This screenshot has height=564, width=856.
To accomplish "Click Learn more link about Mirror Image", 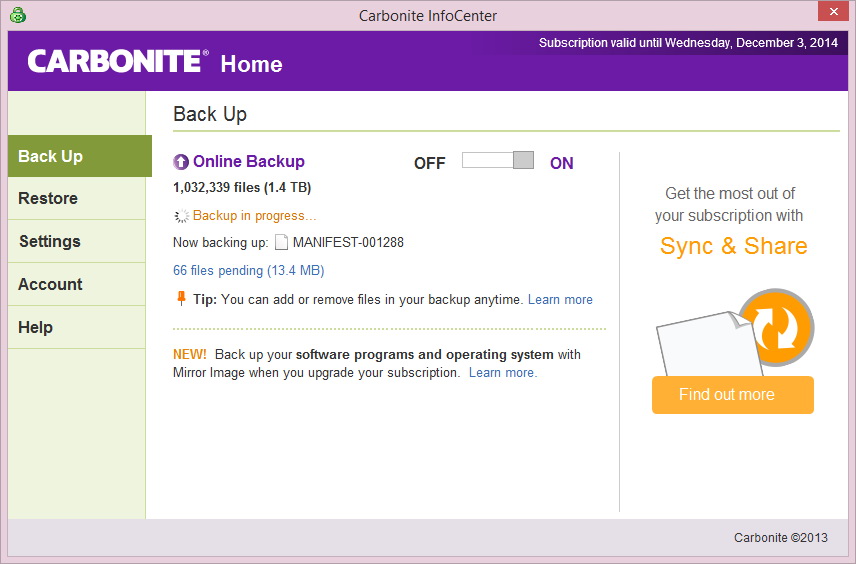I will 503,373.
